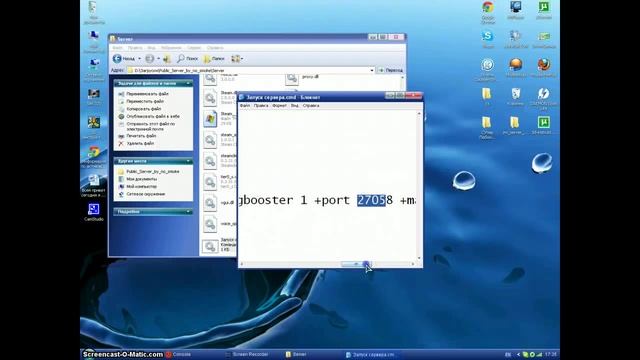Screen dimensions: 640x360
Task: Click the Notepad horizontal scrollbar thumb
Action: (356, 264)
